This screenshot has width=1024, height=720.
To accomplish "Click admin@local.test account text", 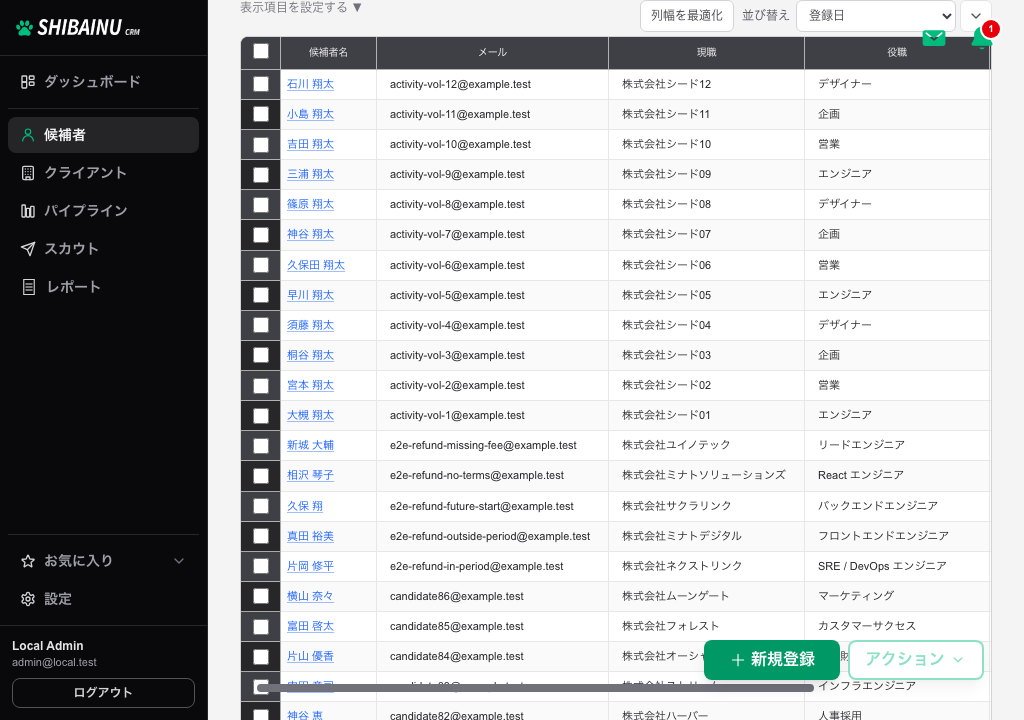I will pyautogui.click(x=54, y=663).
